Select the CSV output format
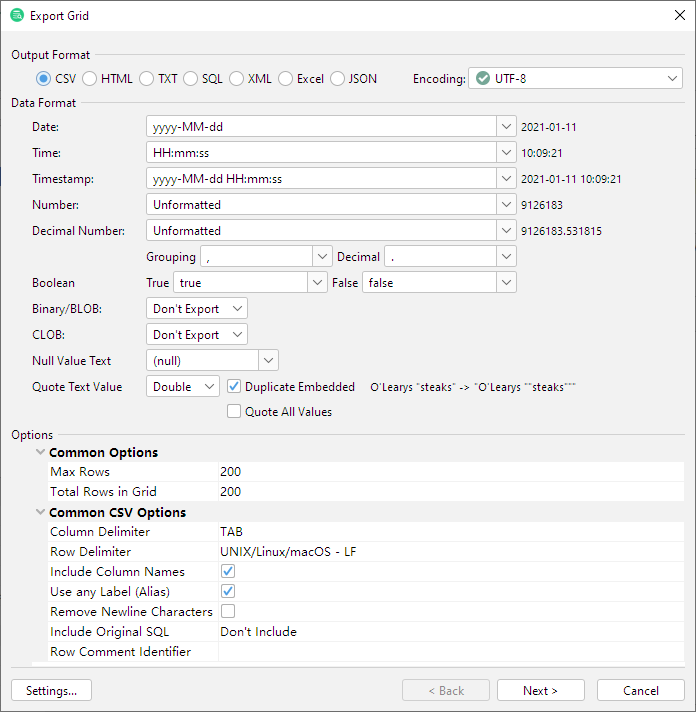The width and height of the screenshot is (696, 712). 44,79
